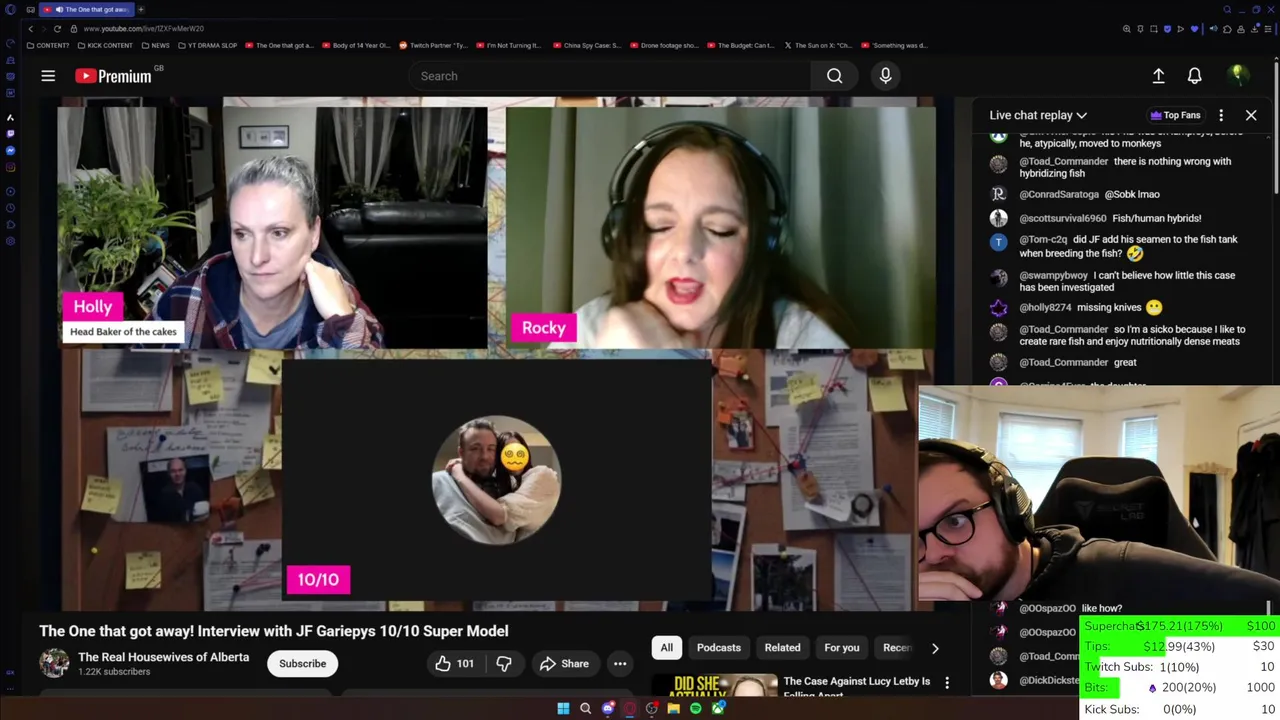Toggle the ad blocker shield icon
This screenshot has width=1280, height=720.
[x=1167, y=29]
